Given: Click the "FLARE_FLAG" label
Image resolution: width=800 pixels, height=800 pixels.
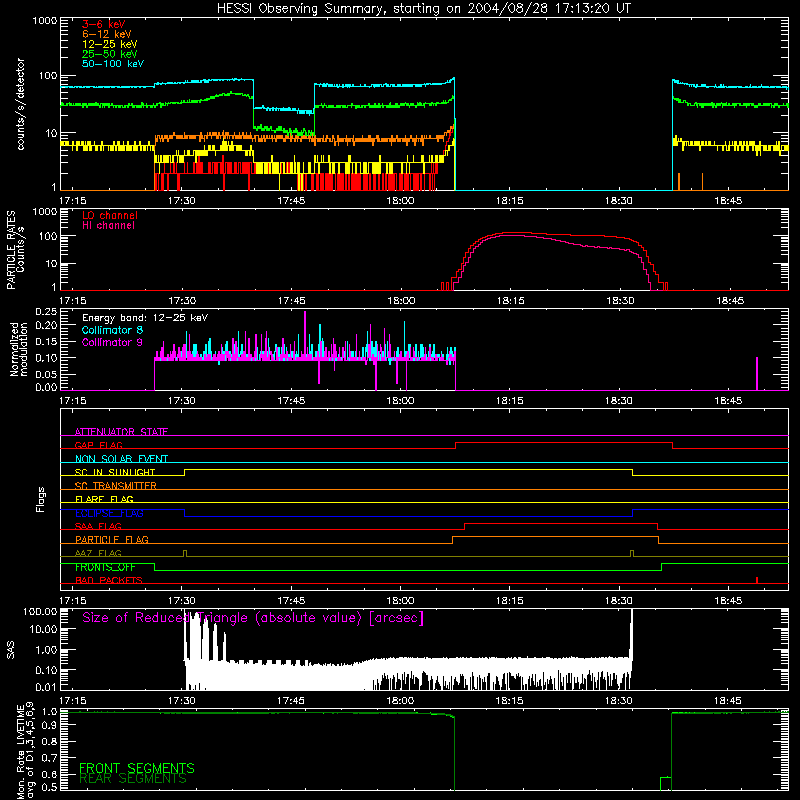Looking at the screenshot, I should (x=104, y=499).
